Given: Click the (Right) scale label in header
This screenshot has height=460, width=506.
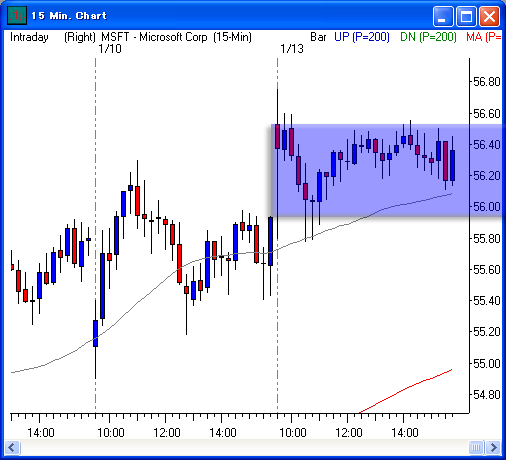Looking at the screenshot, I should click(80, 37).
